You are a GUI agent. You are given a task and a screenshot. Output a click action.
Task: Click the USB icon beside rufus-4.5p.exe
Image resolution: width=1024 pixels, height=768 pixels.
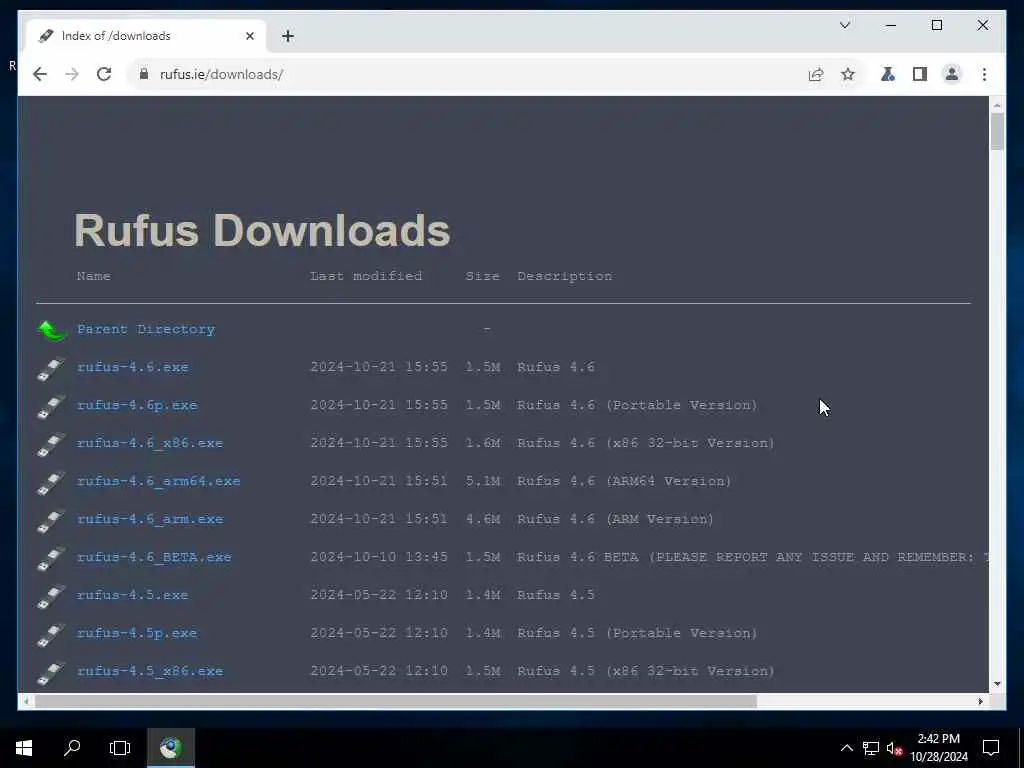pyautogui.click(x=51, y=634)
